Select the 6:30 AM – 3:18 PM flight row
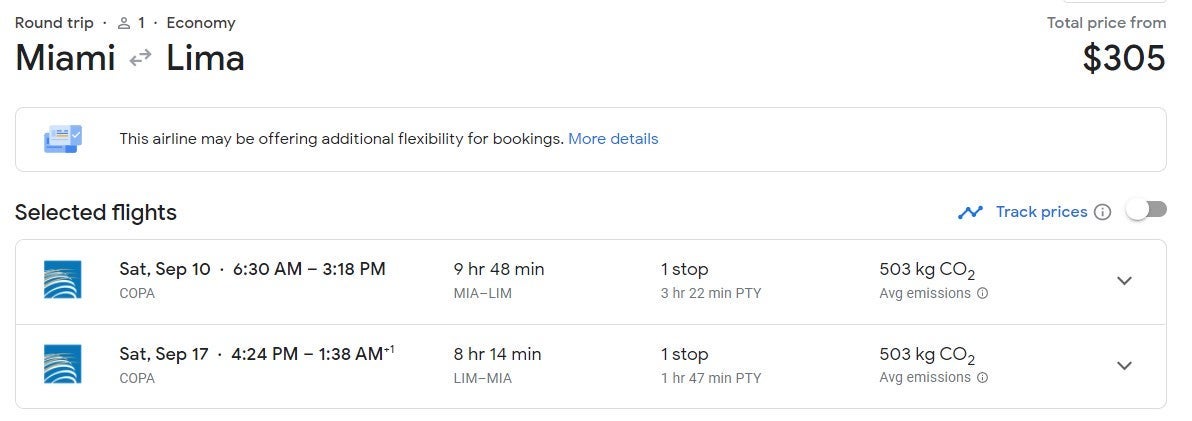Image resolution: width=1192 pixels, height=421 pixels. pos(309,269)
